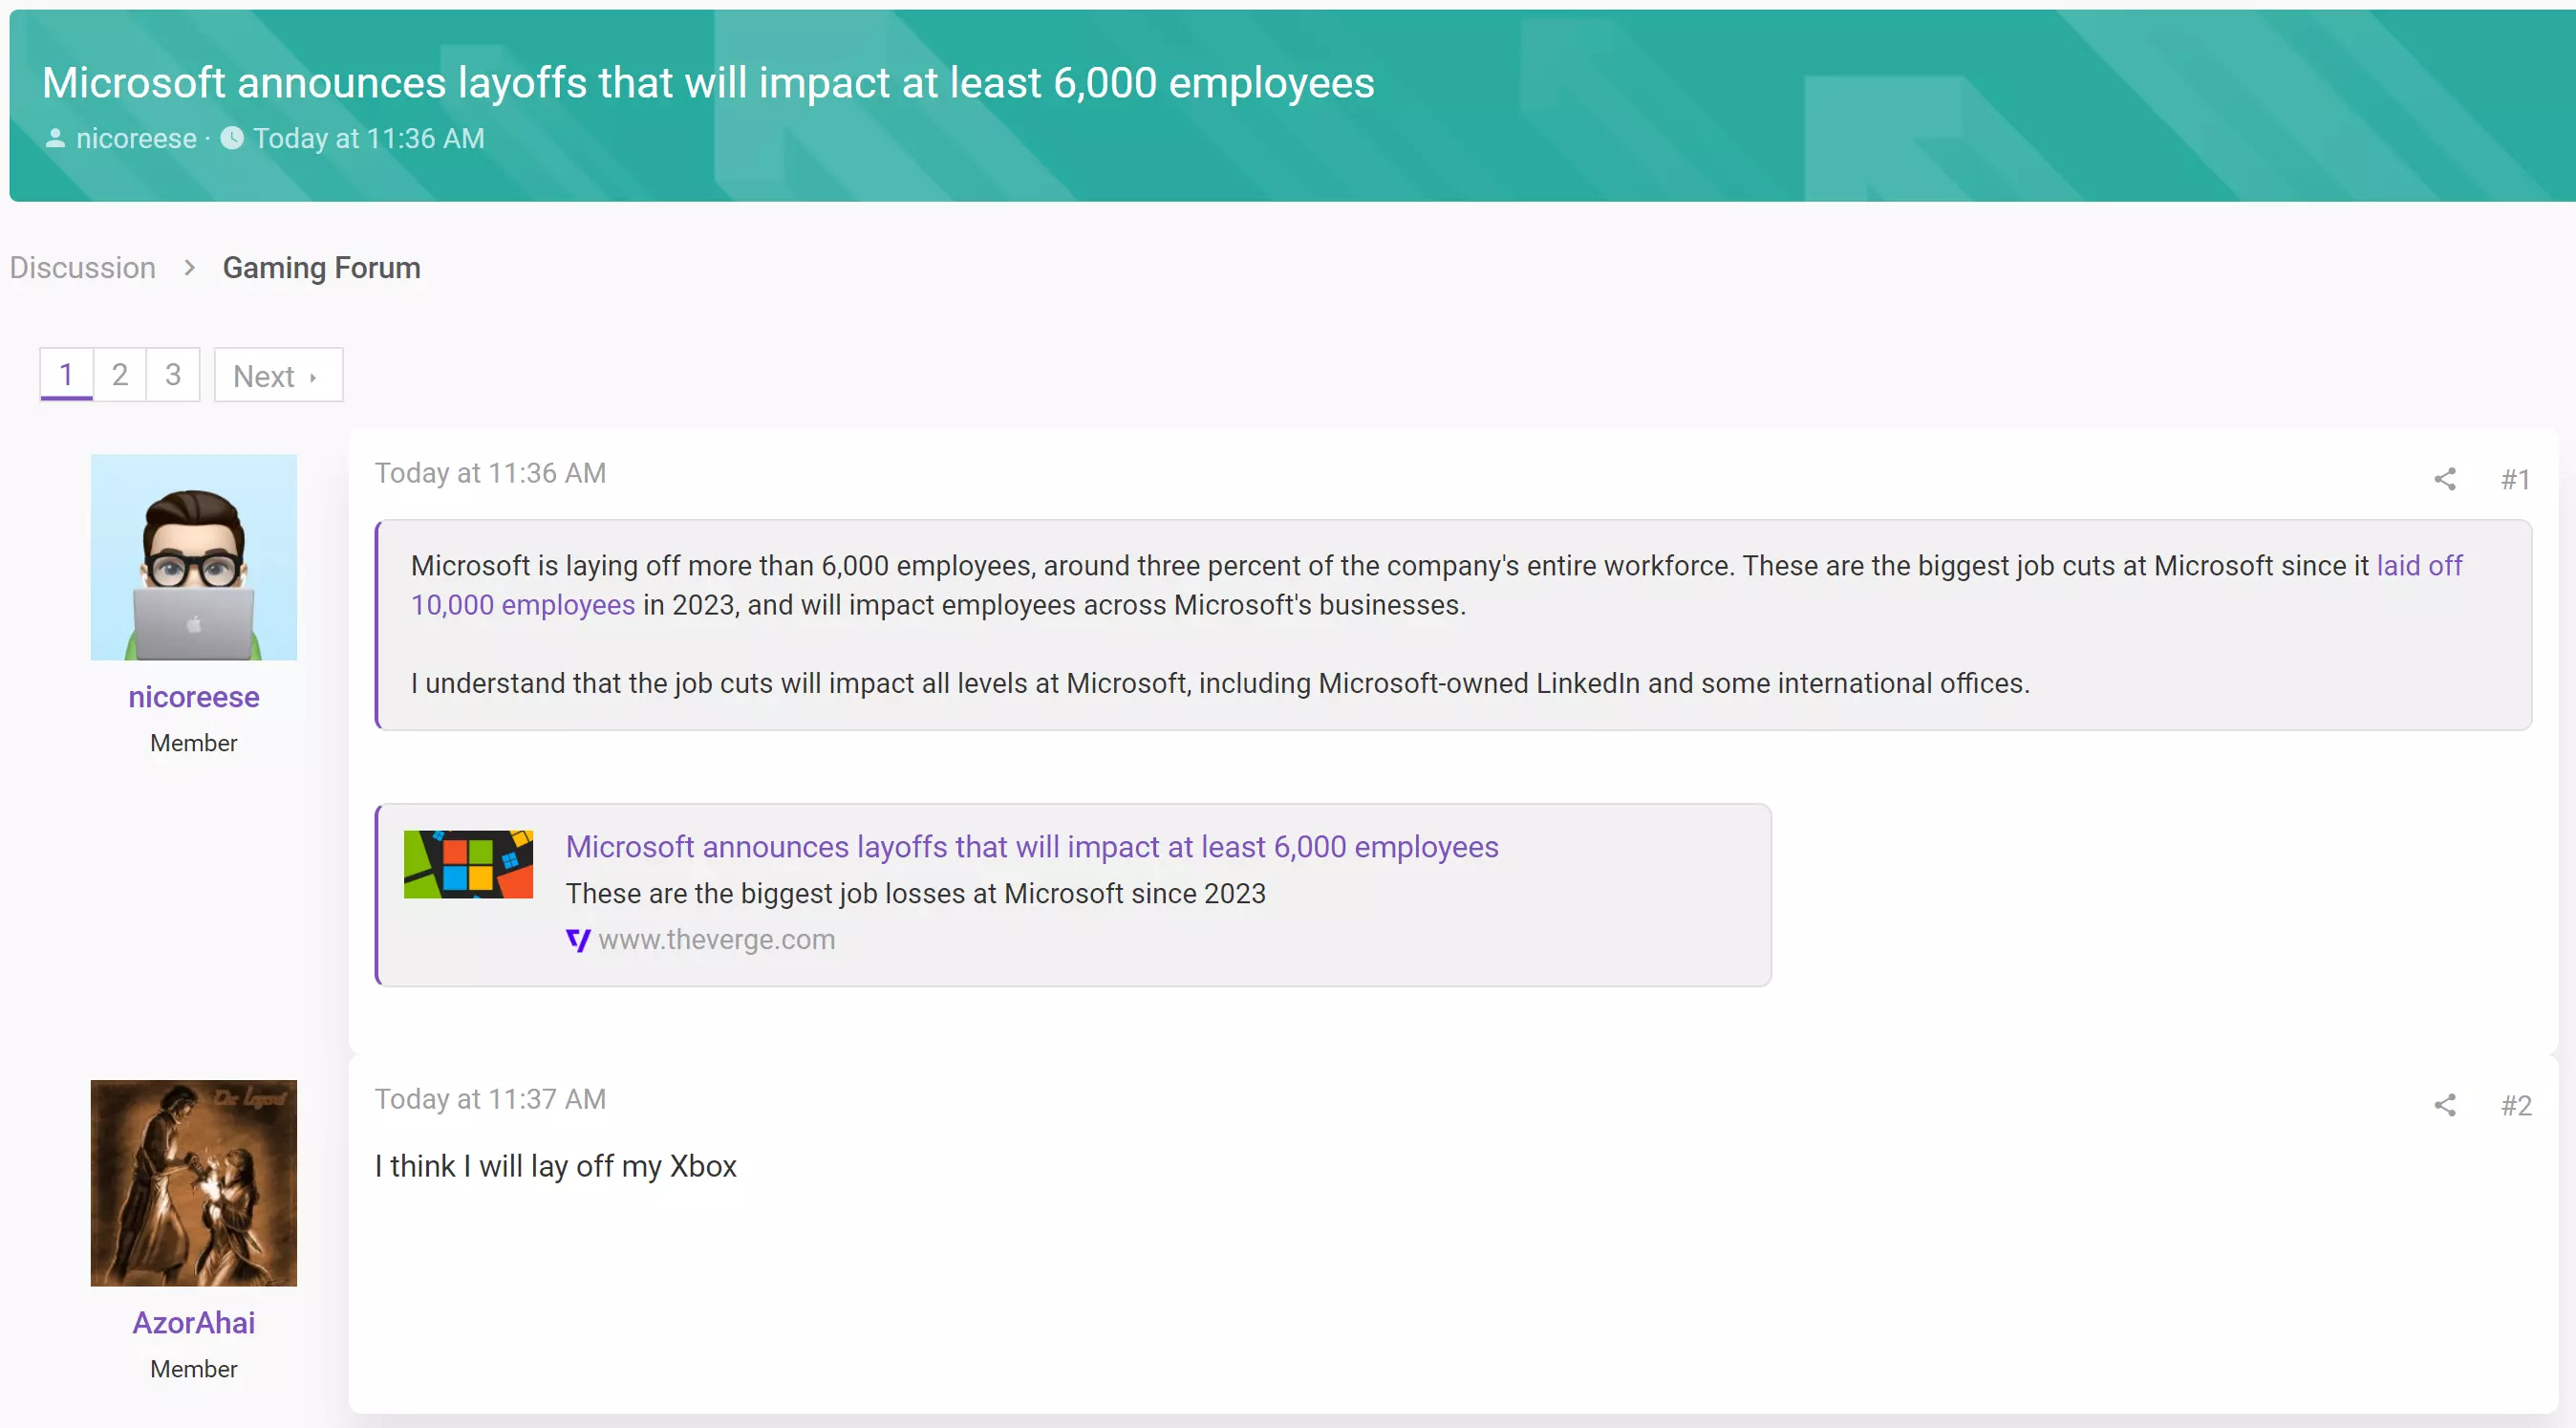Open the Verge article title in link card
Viewport: 2576px width, 1428px height.
[x=1032, y=847]
